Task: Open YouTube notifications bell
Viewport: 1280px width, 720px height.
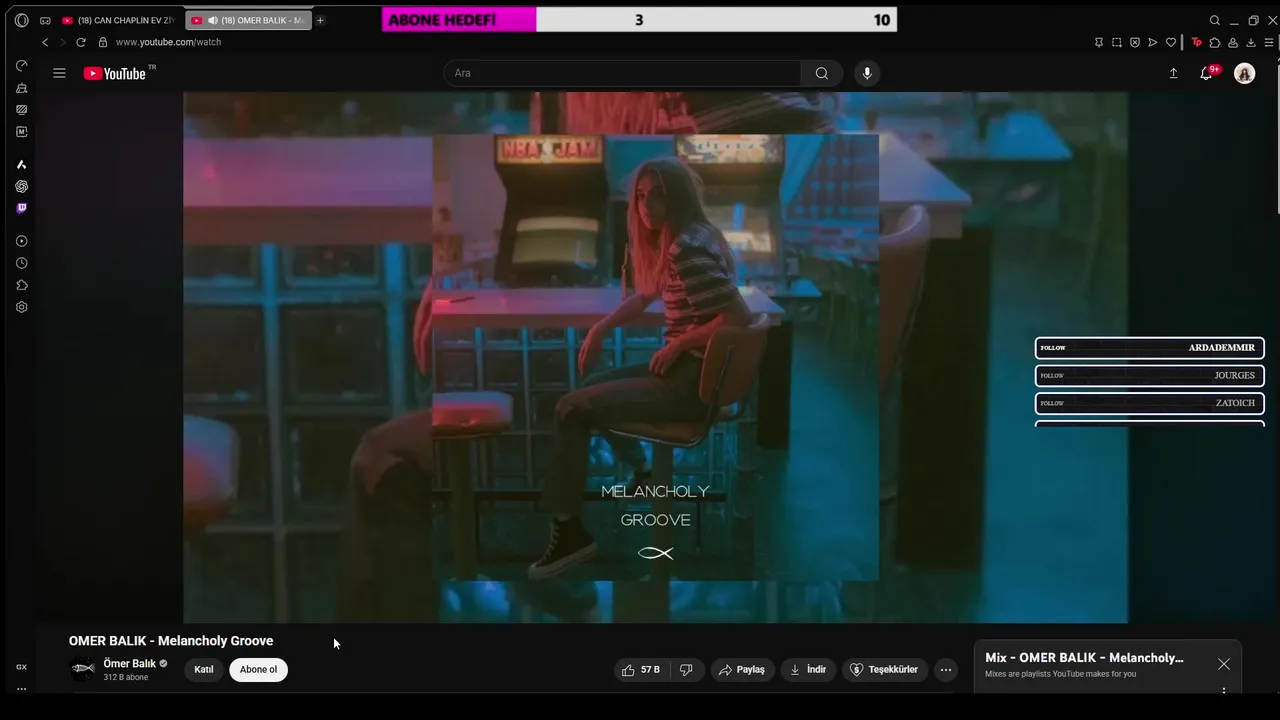Action: [1207, 73]
